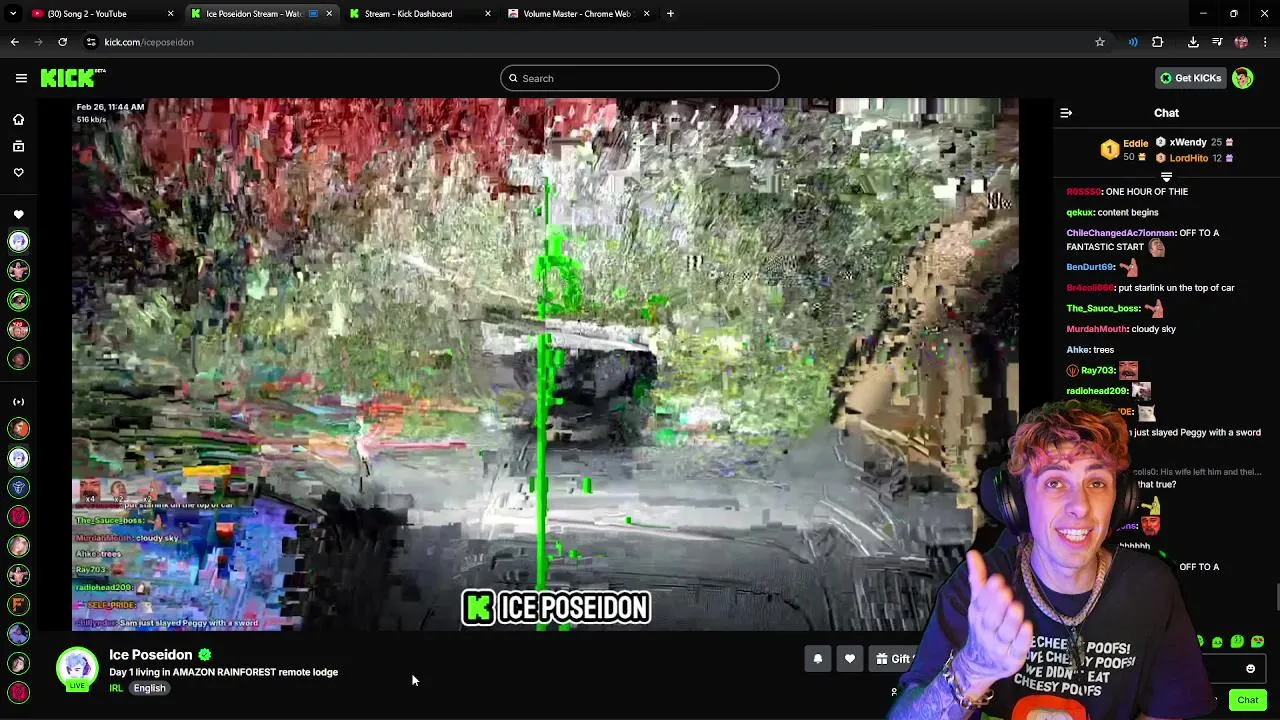Open the Gift subs button

892,659
